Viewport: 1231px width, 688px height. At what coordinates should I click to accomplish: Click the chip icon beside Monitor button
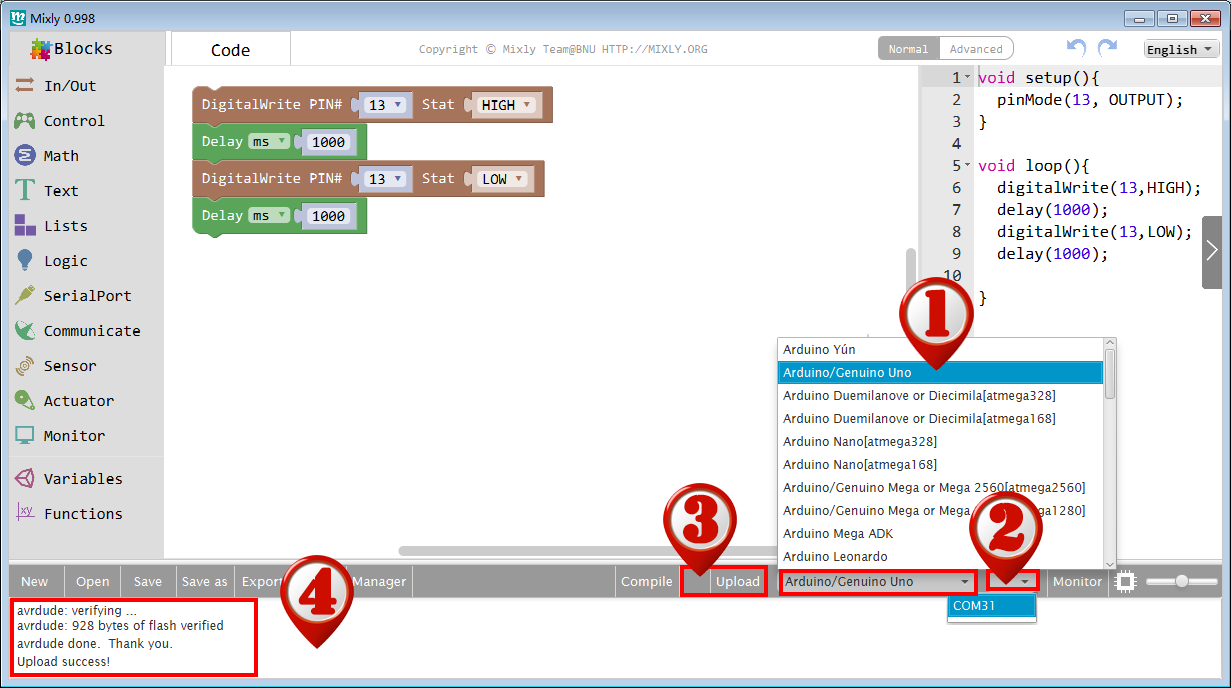[x=1126, y=581]
